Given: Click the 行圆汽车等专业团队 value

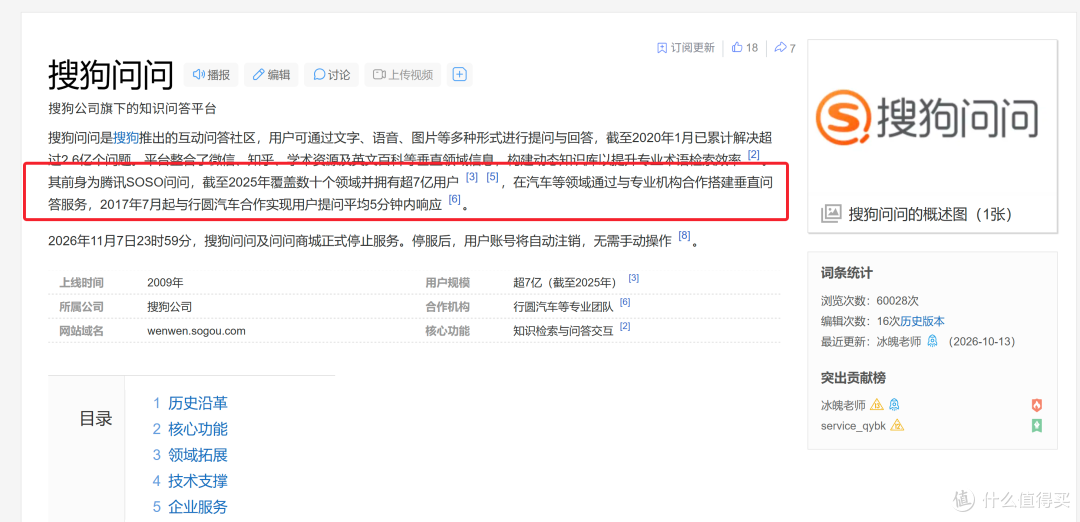Looking at the screenshot, I should pyautogui.click(x=563, y=306).
